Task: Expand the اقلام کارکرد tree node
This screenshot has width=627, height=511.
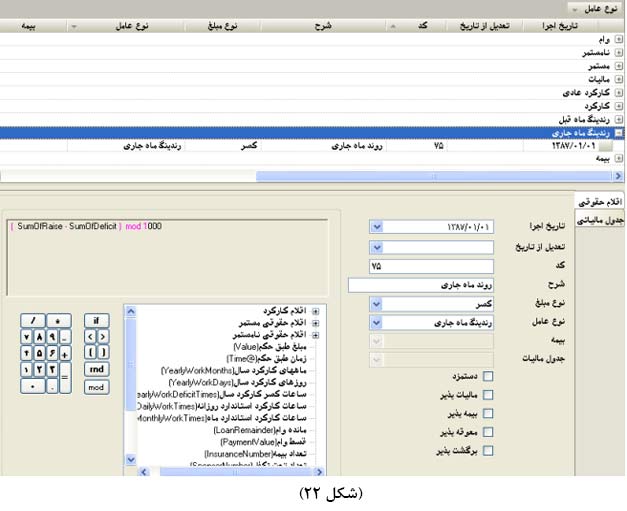Action: point(315,311)
